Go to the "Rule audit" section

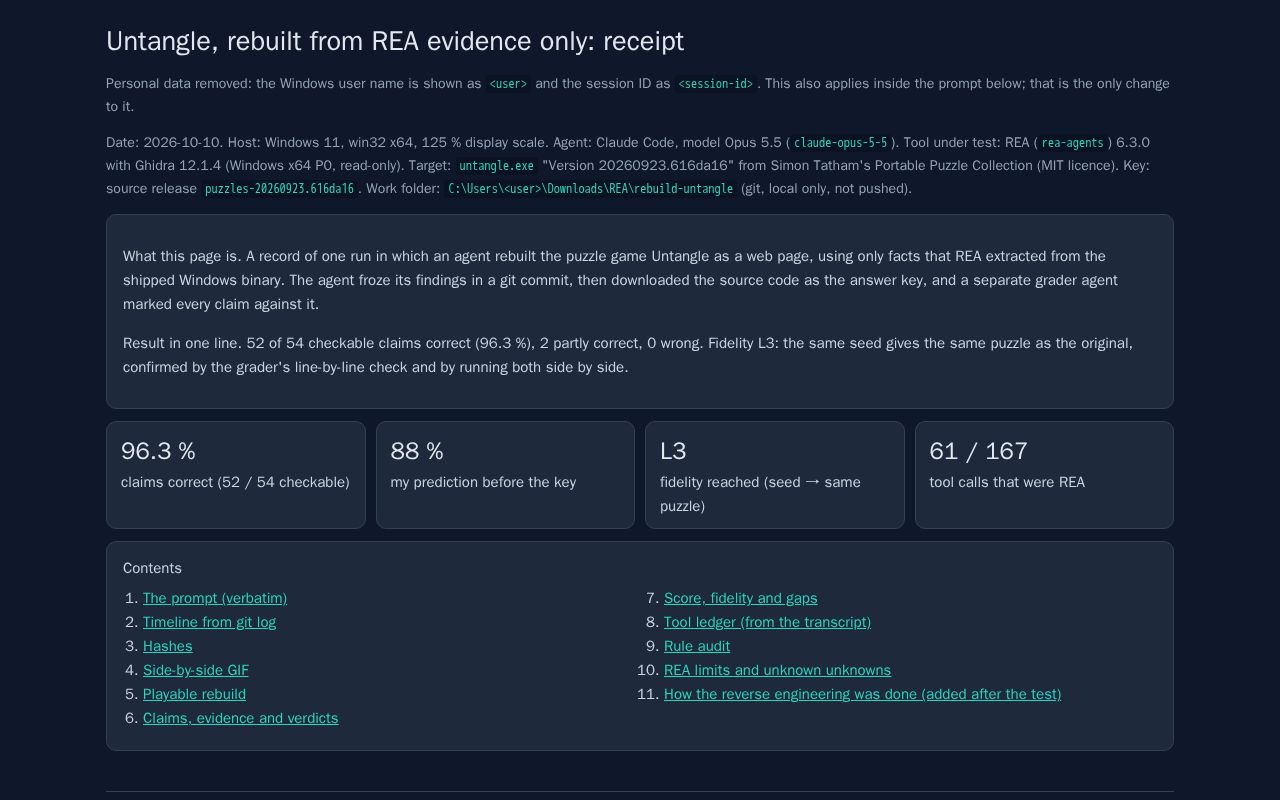click(697, 646)
